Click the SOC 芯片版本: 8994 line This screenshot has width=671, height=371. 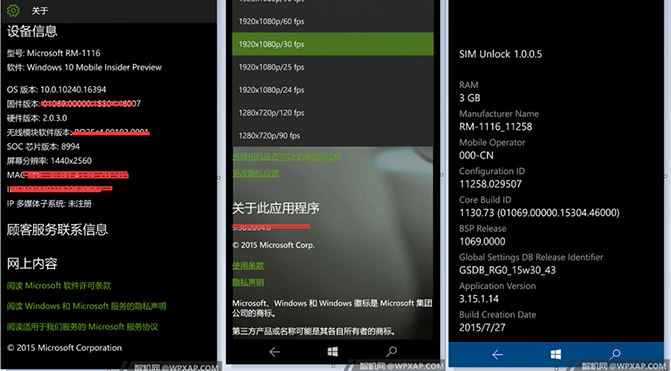(43, 146)
